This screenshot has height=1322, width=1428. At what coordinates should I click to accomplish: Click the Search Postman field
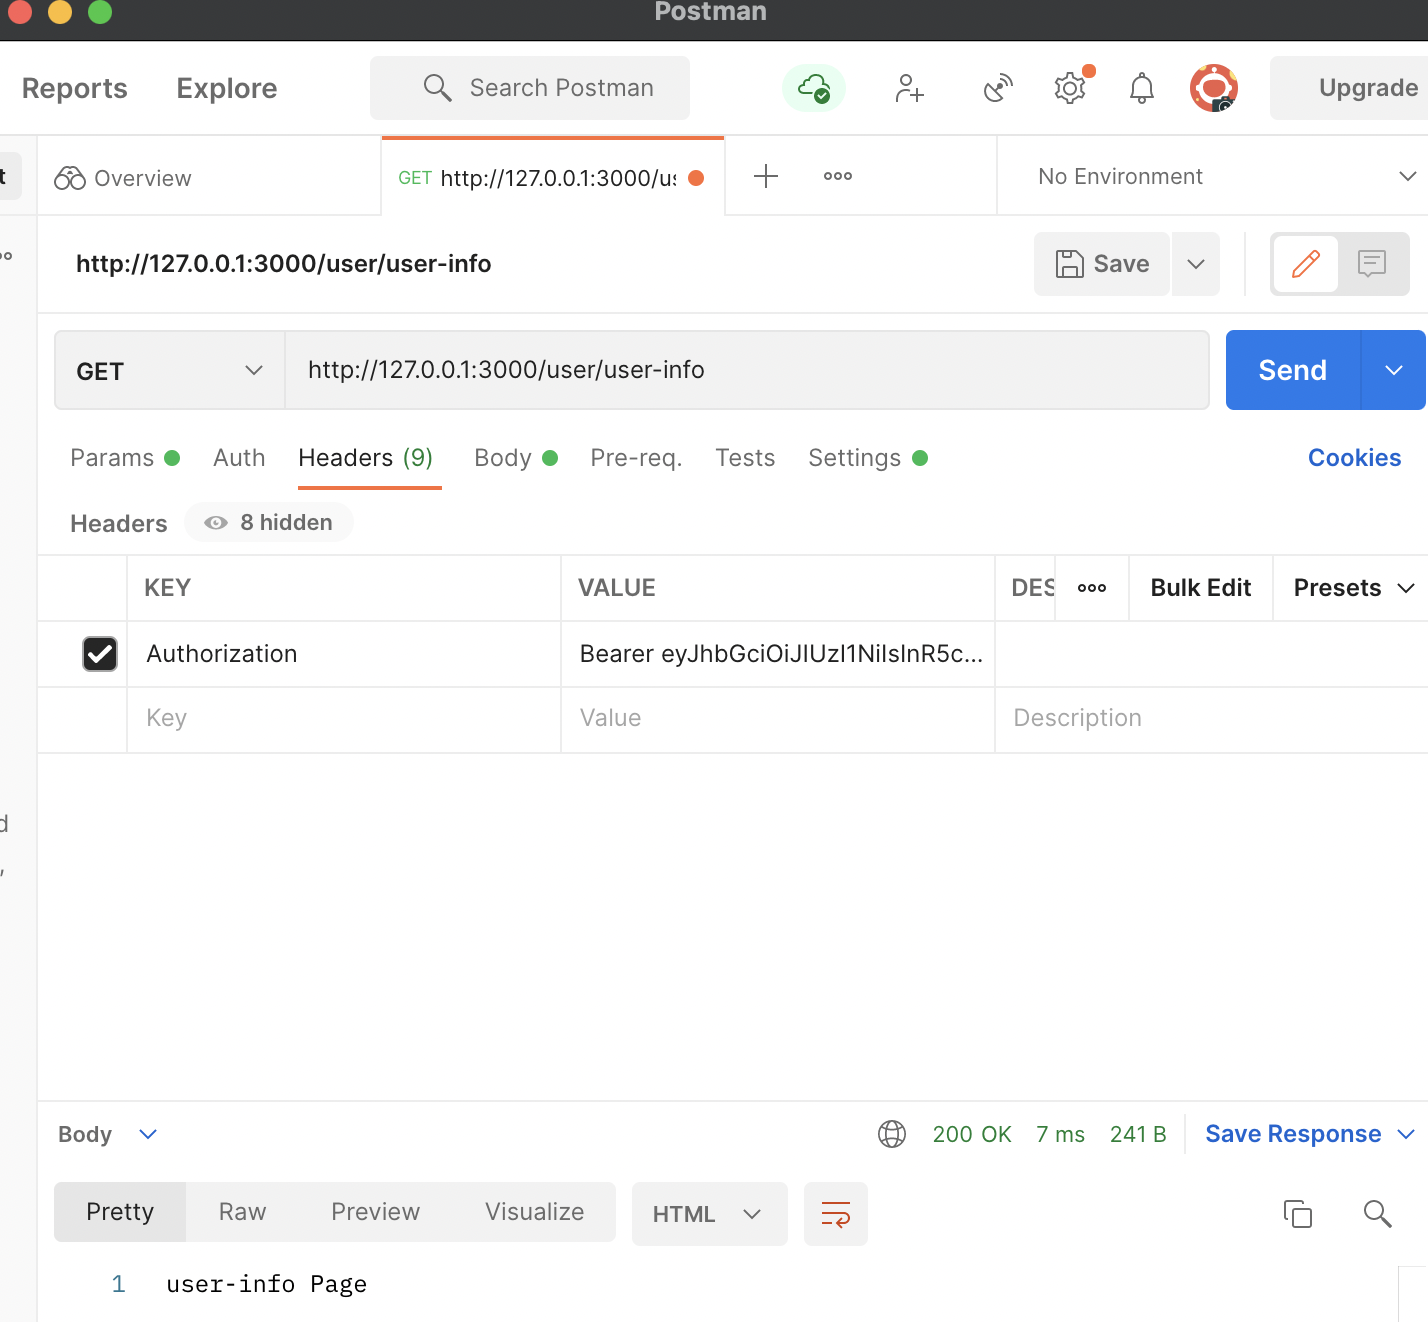click(x=530, y=88)
